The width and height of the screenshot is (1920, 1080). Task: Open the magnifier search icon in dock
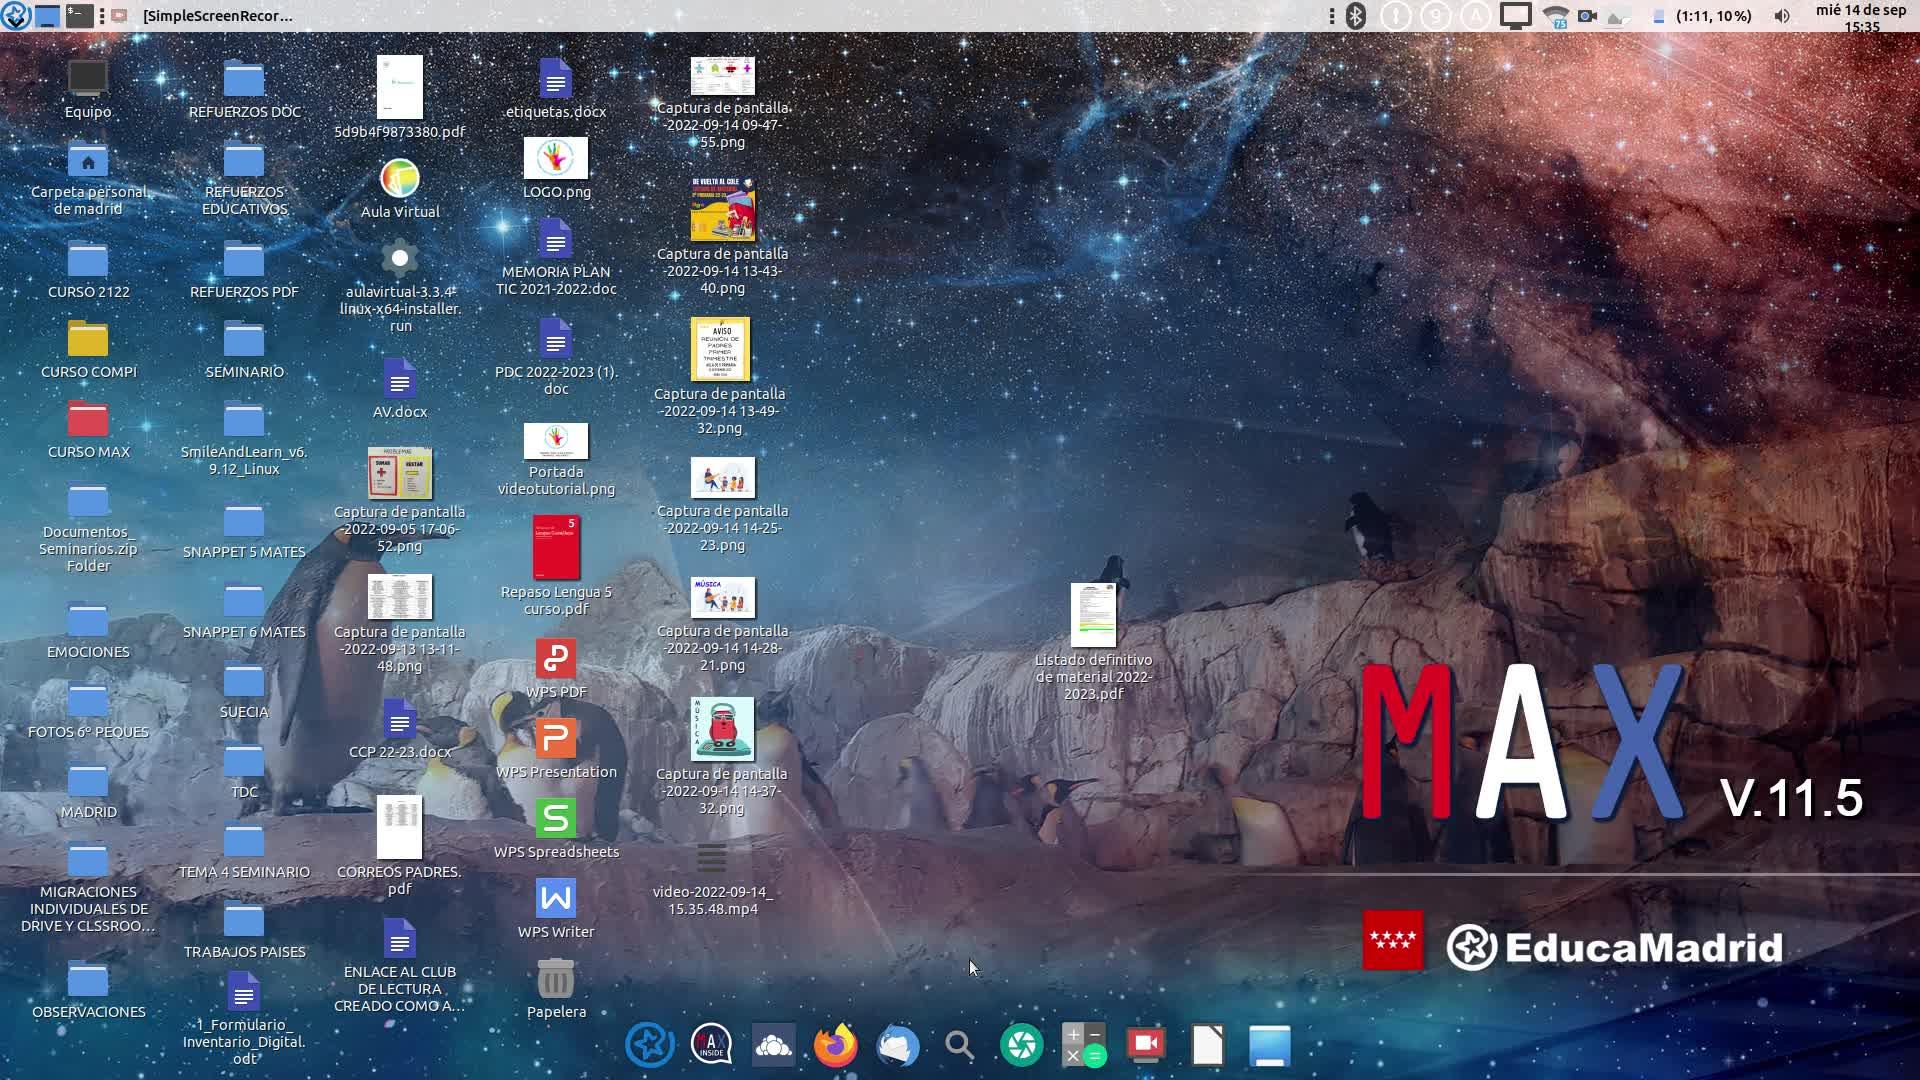point(959,1046)
